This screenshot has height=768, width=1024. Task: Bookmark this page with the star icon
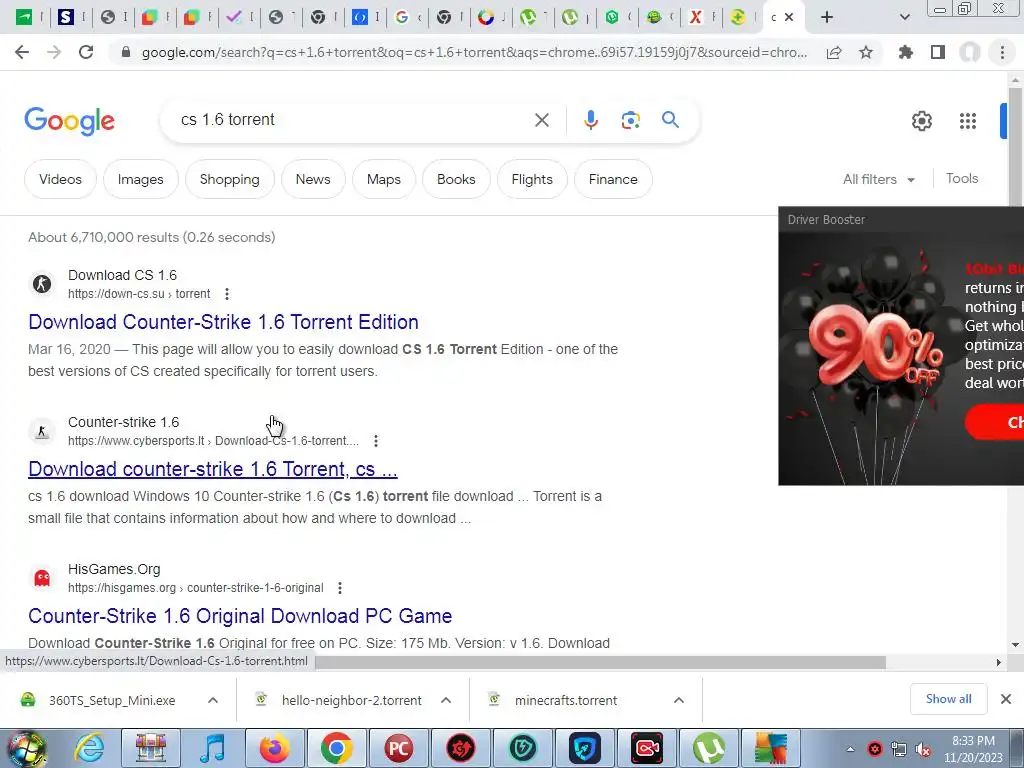866,52
